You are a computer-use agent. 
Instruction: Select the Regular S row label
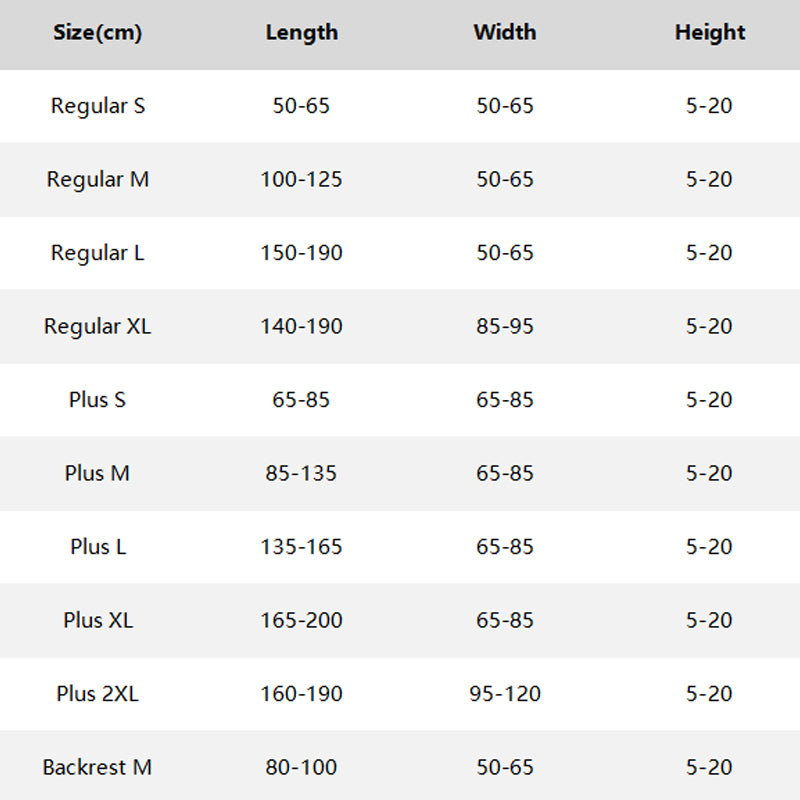97,106
